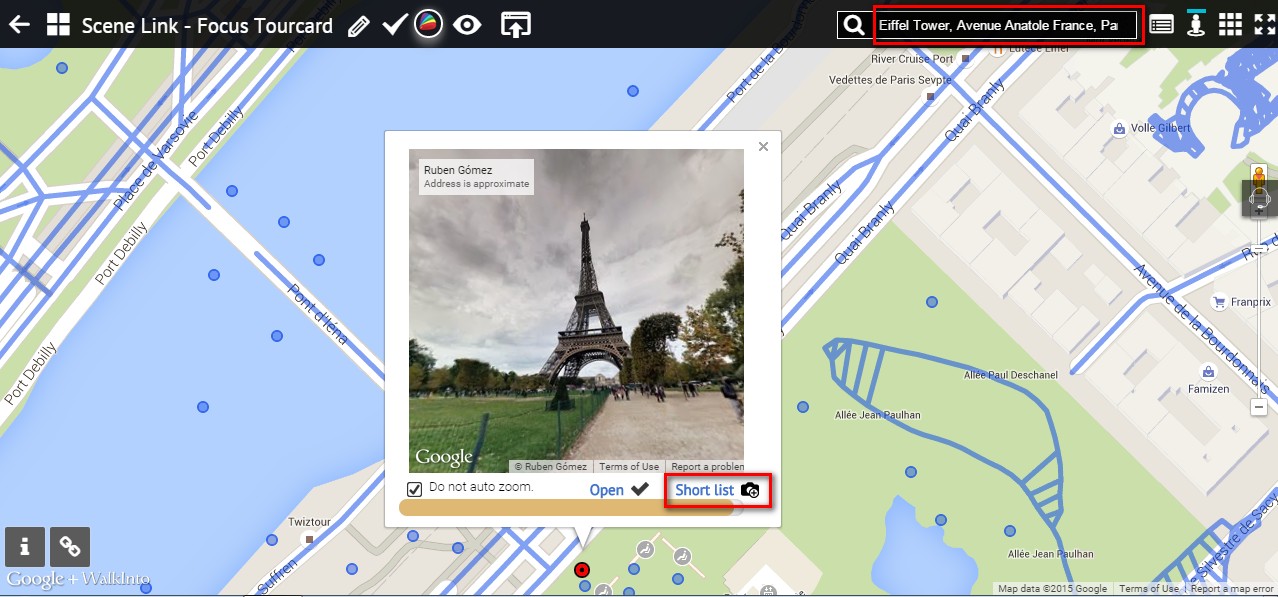Click the 'Allée Paul Deschanel' label
1278x597 pixels.
coord(1010,375)
